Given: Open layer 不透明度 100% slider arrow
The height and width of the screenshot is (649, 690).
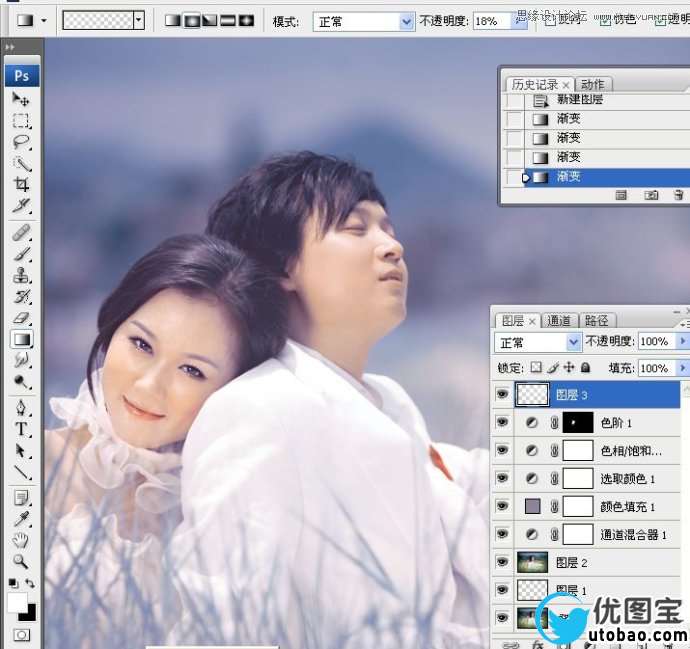Looking at the screenshot, I should click(683, 341).
